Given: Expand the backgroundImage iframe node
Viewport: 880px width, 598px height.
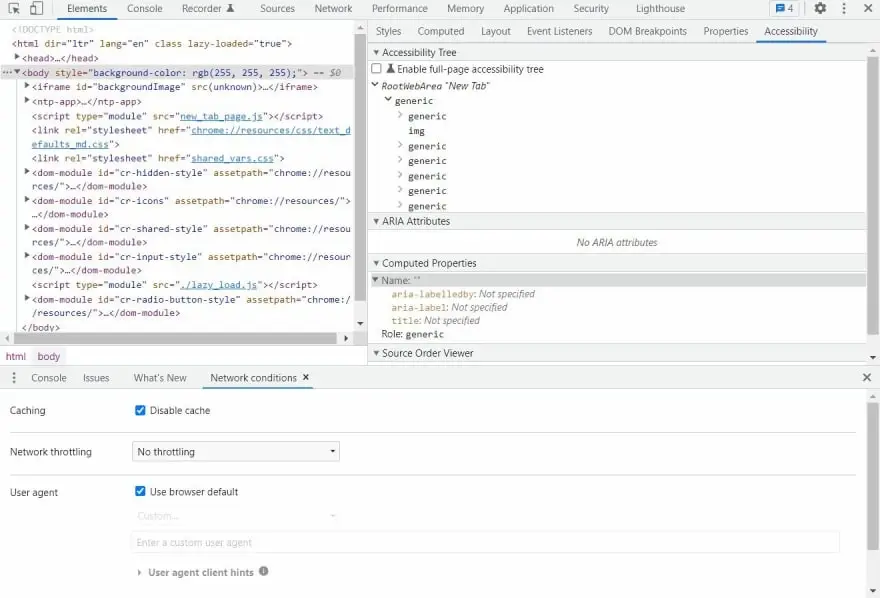Looking at the screenshot, I should [27, 86].
